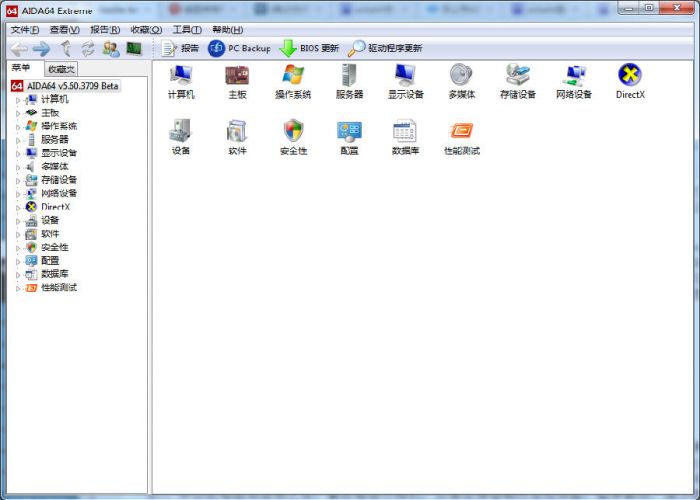Viewport: 700px width, 500px height.
Task: Expand the 计算机 tree node
Action: point(18,100)
